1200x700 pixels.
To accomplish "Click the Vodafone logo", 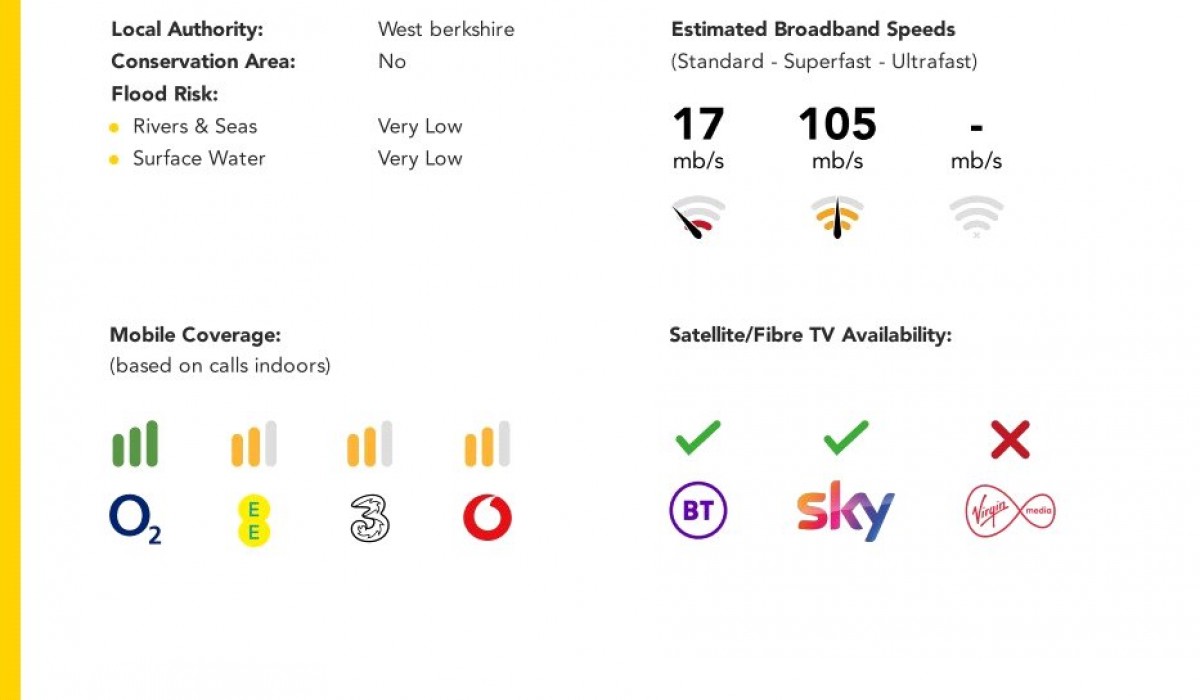I will point(487,519).
